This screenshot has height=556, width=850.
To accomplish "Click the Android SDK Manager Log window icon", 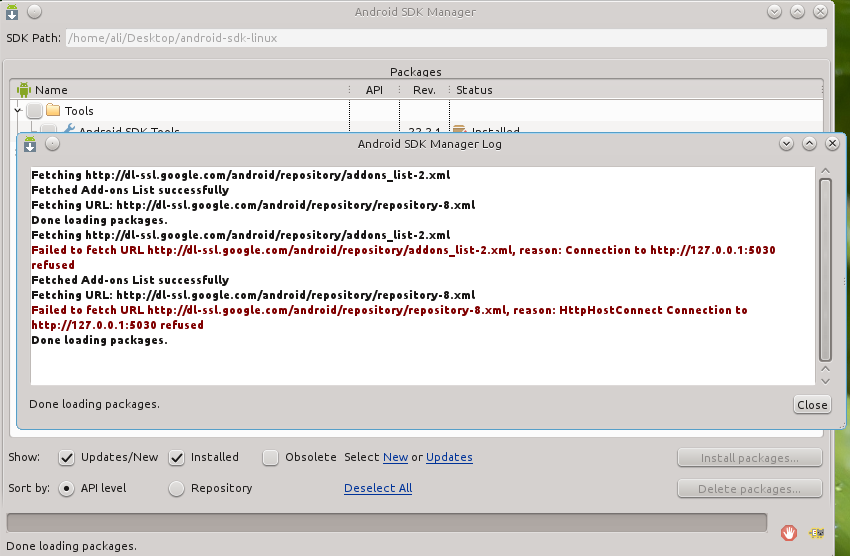I will click(x=31, y=144).
